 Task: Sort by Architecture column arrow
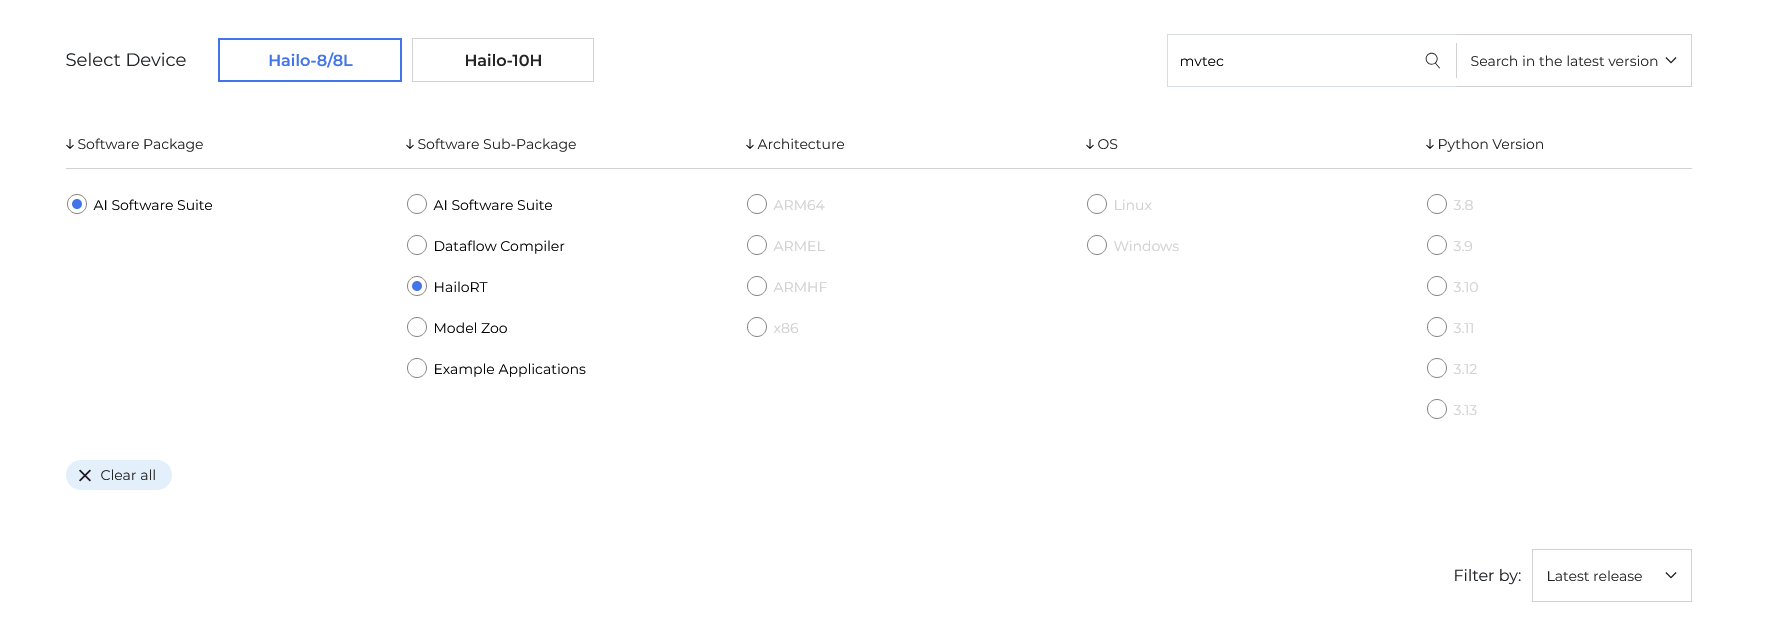pos(750,144)
